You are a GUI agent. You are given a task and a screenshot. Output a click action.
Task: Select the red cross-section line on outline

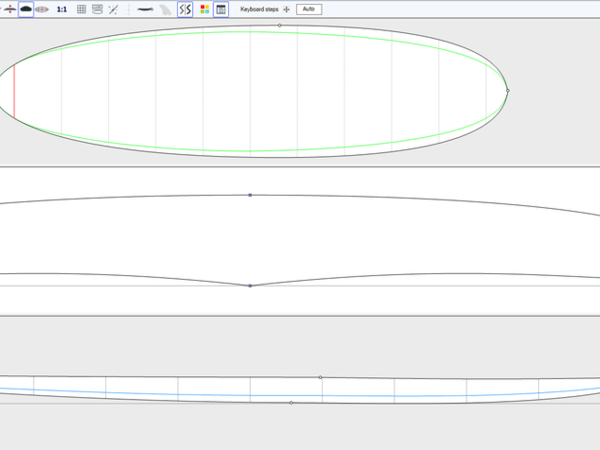(x=14, y=90)
